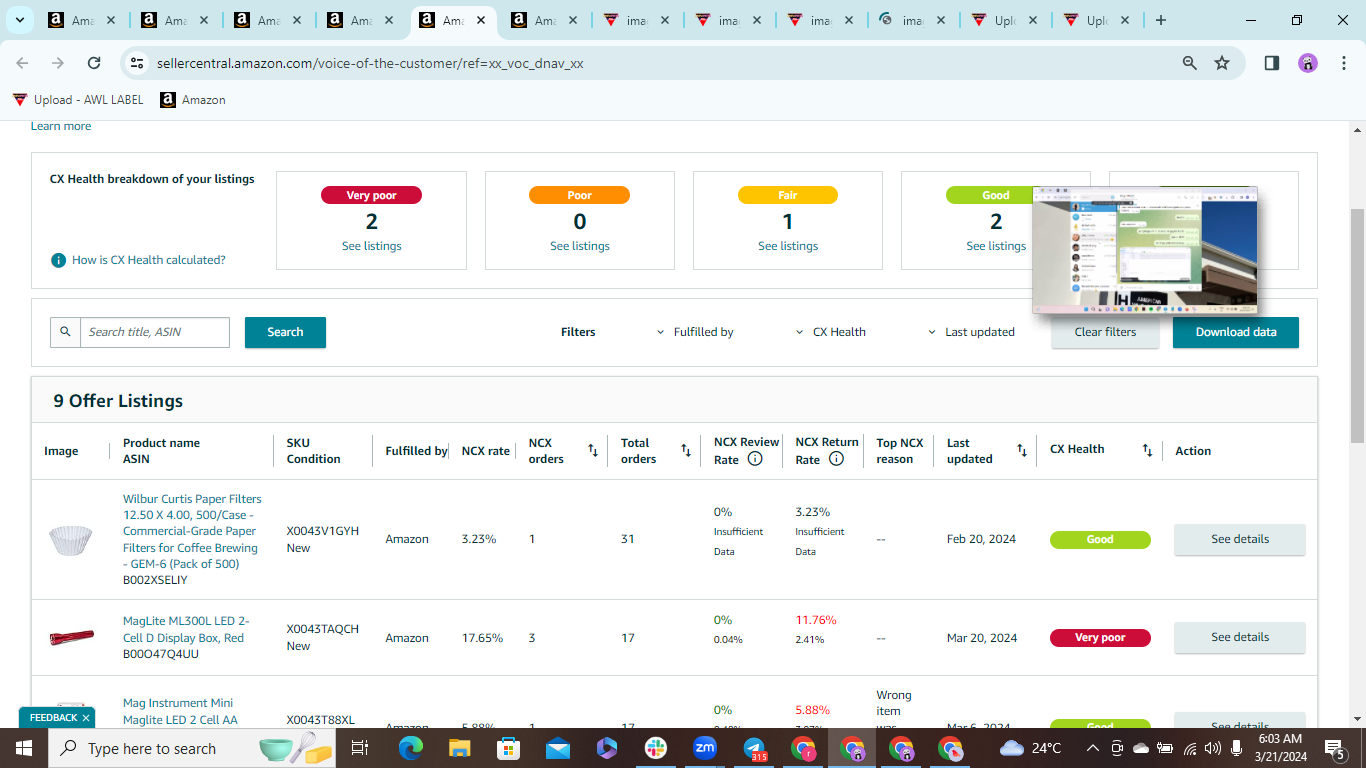
Task: Click the info icon beside CX Health calculation
Action: point(59,260)
